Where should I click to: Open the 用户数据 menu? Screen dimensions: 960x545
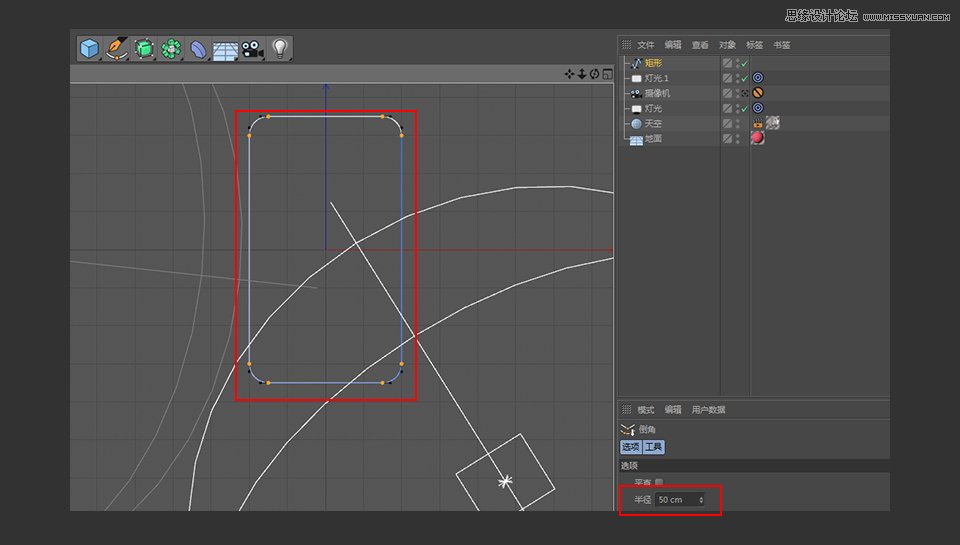(x=708, y=410)
